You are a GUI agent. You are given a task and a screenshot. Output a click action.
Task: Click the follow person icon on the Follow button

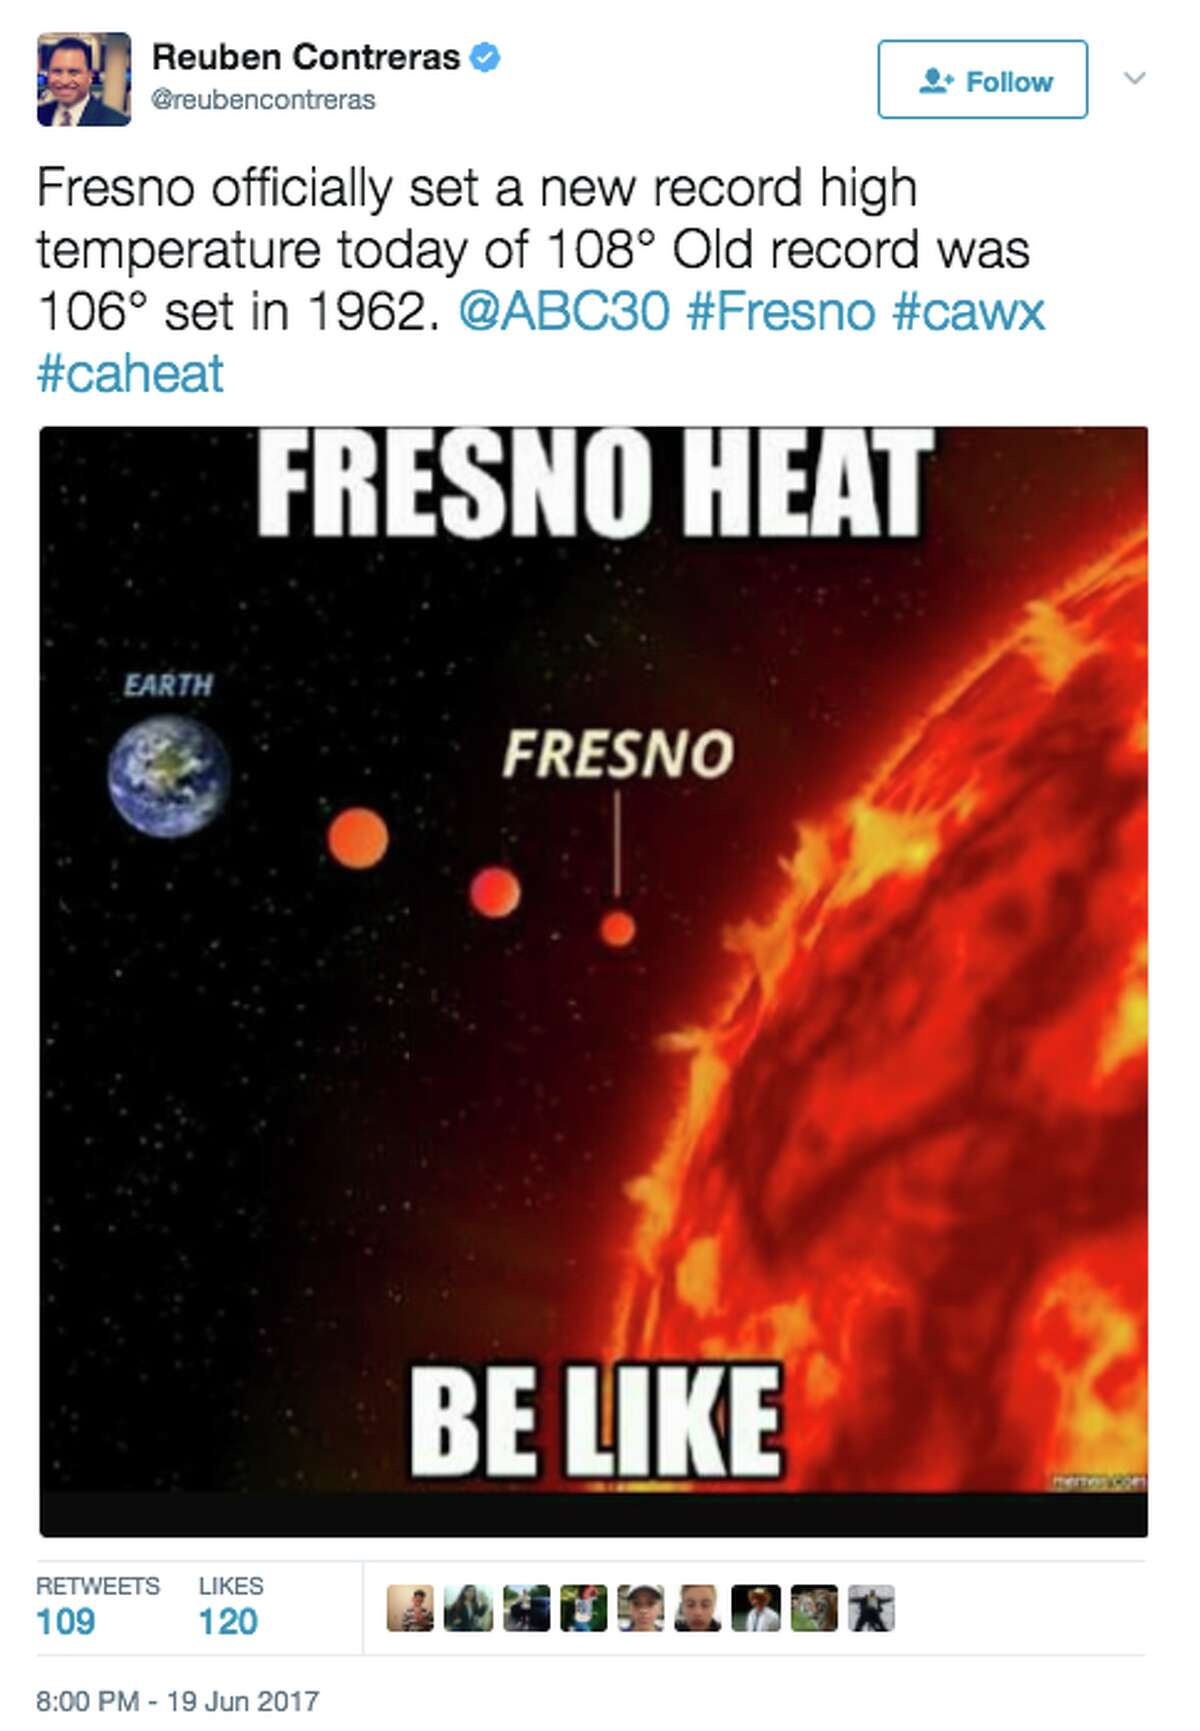[934, 80]
